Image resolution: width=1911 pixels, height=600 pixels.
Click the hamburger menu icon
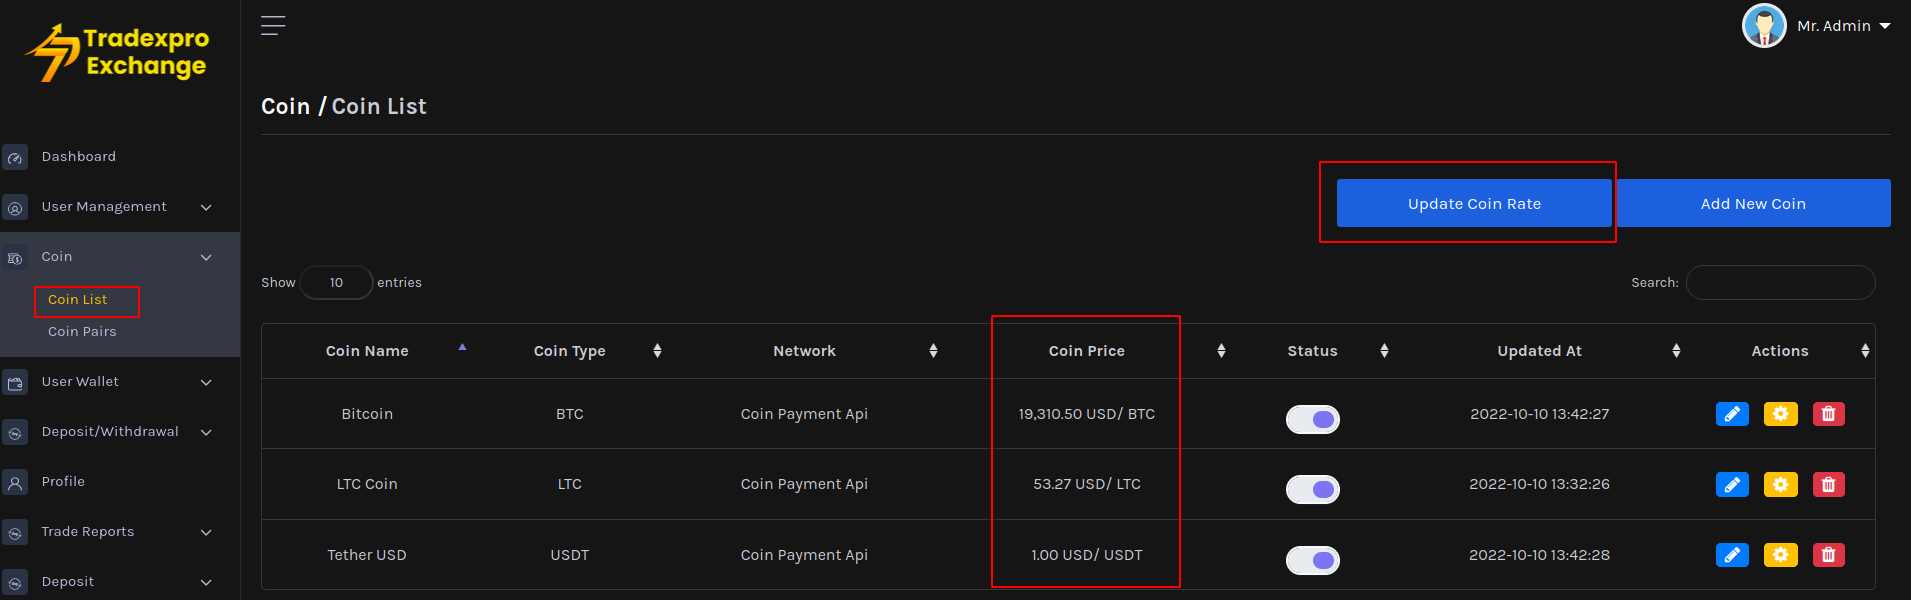click(x=273, y=26)
